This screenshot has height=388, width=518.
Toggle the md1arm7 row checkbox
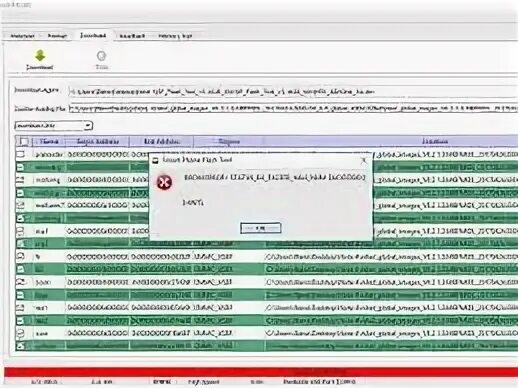tap(21, 205)
